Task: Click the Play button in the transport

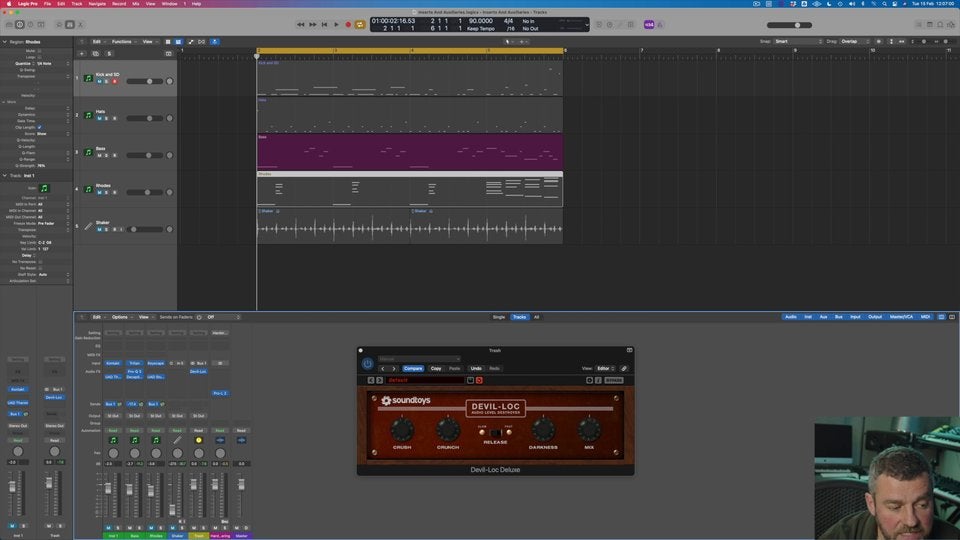Action: pyautogui.click(x=336, y=24)
